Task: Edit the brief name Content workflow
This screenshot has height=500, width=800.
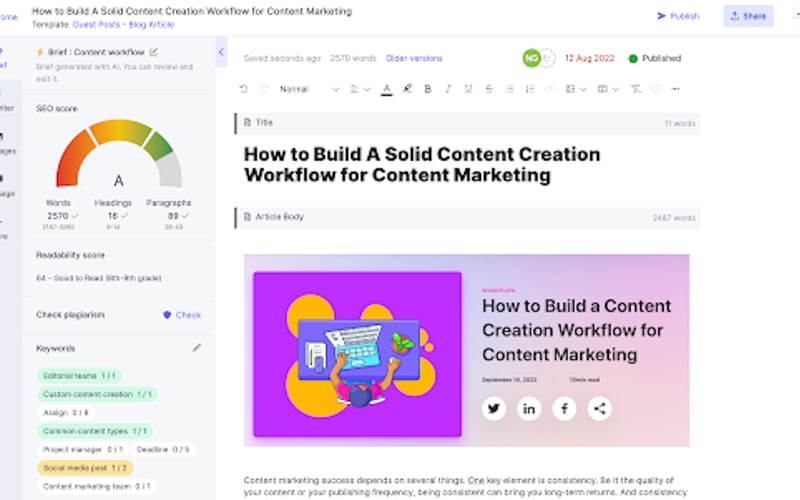Action: coord(154,52)
